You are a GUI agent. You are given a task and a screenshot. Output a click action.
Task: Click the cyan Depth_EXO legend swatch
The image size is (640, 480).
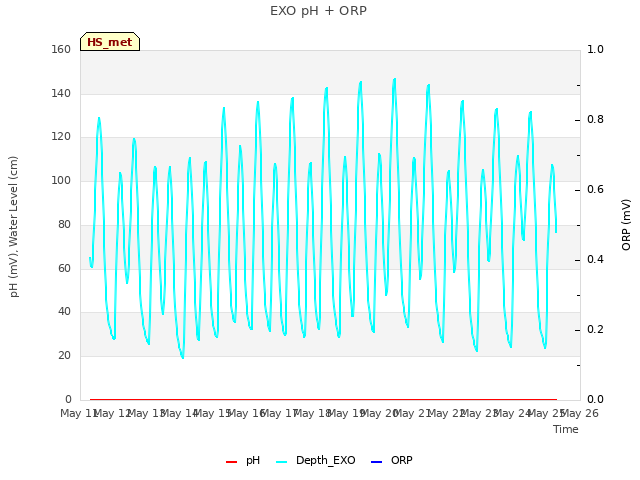(282, 462)
